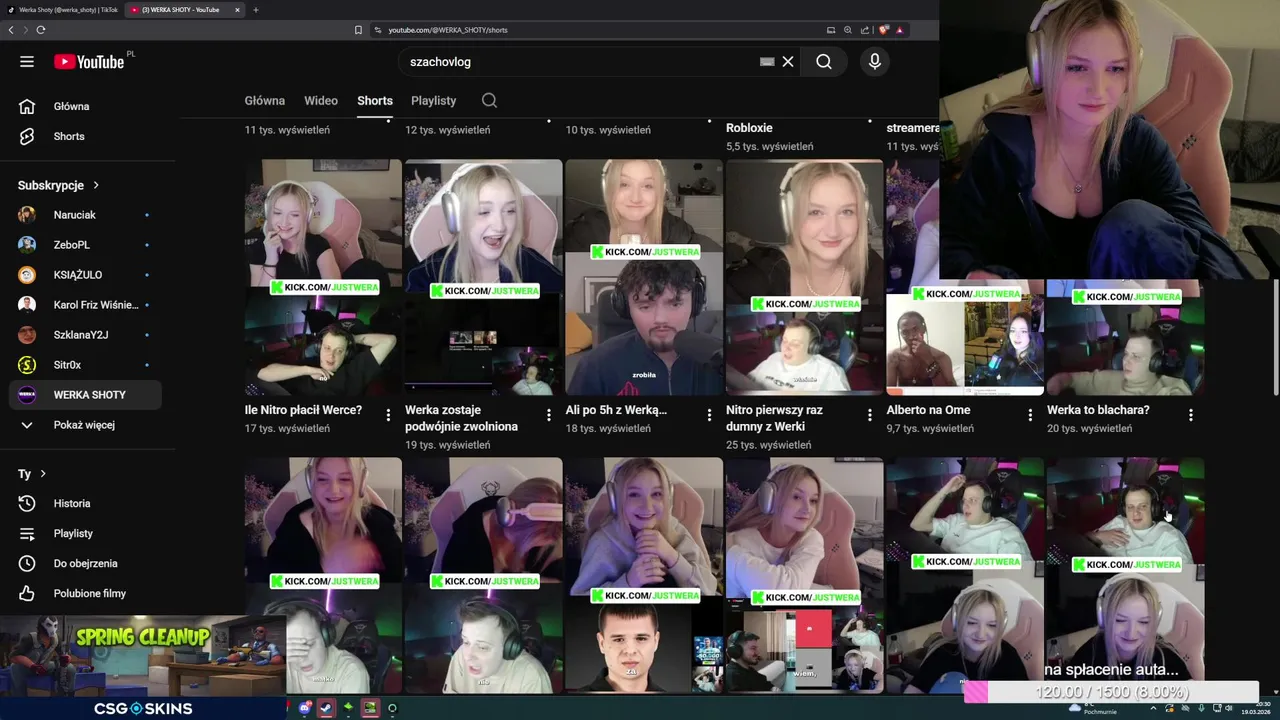
Task: Clear the search box with the X
Action: coord(788,62)
